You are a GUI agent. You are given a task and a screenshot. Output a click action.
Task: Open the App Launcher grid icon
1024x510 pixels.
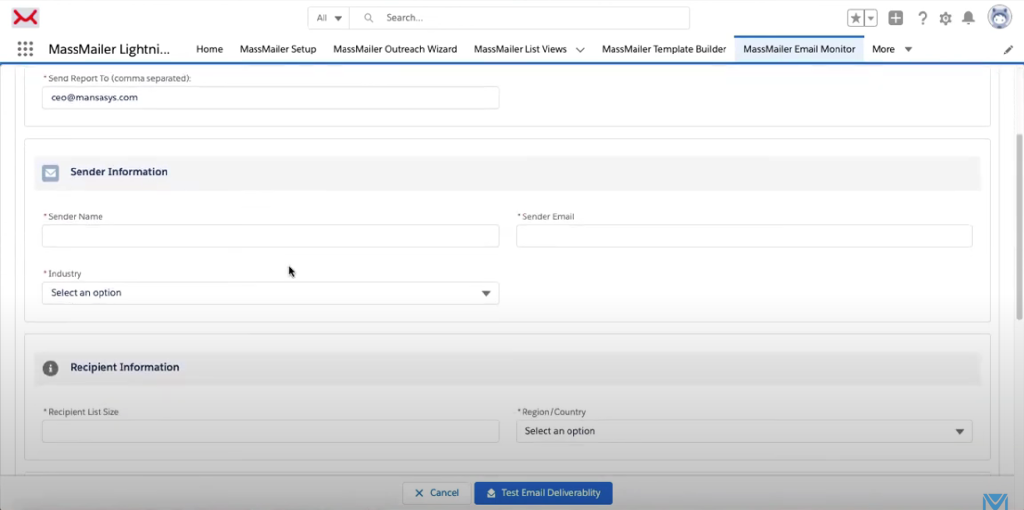(25, 49)
